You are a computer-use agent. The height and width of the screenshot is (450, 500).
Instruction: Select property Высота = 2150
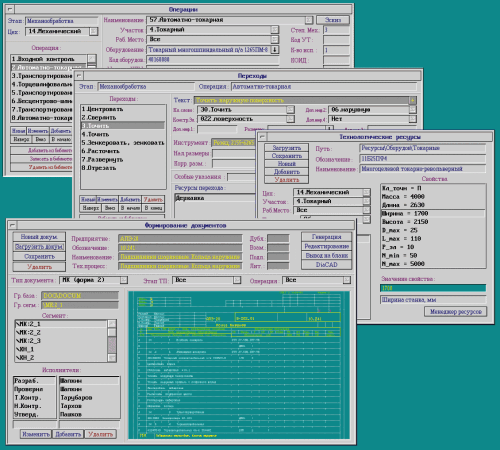pos(433,222)
